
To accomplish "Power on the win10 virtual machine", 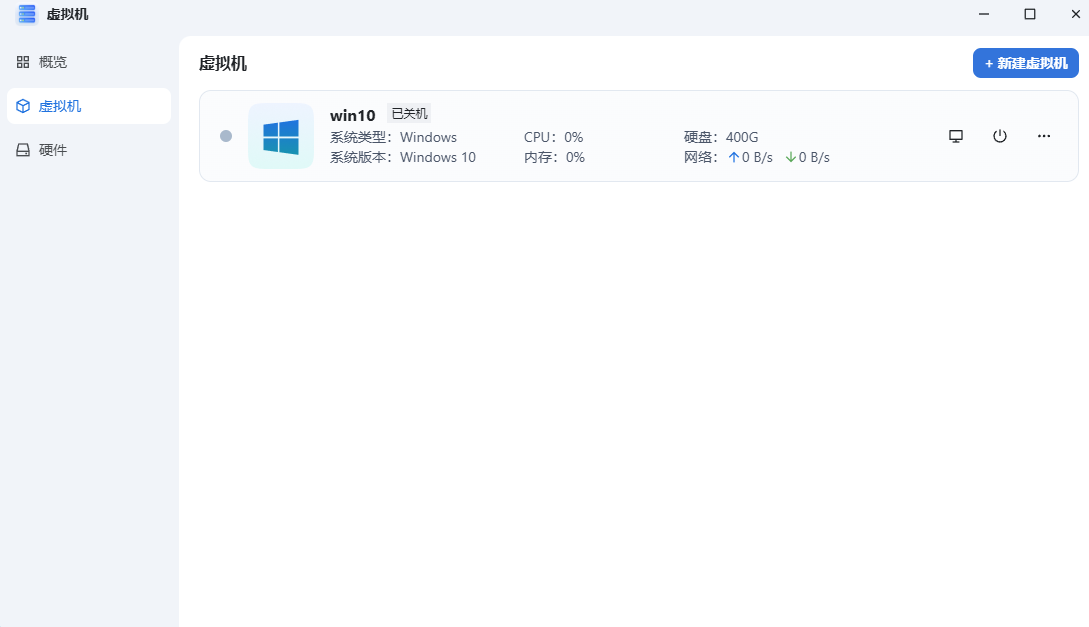I will tap(999, 136).
